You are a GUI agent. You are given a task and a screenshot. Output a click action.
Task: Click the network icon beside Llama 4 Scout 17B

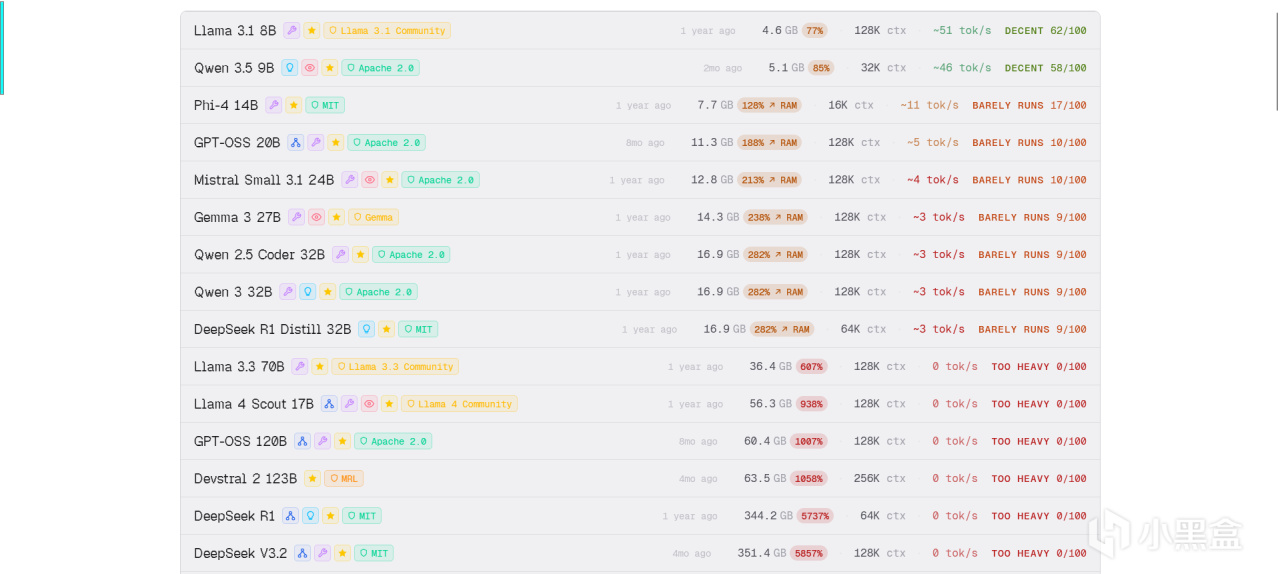[329, 404]
